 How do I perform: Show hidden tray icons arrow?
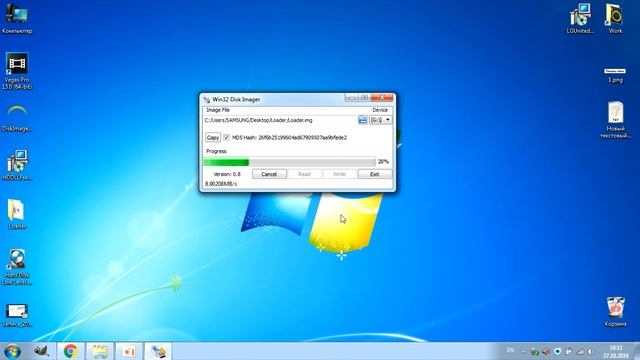(523, 351)
